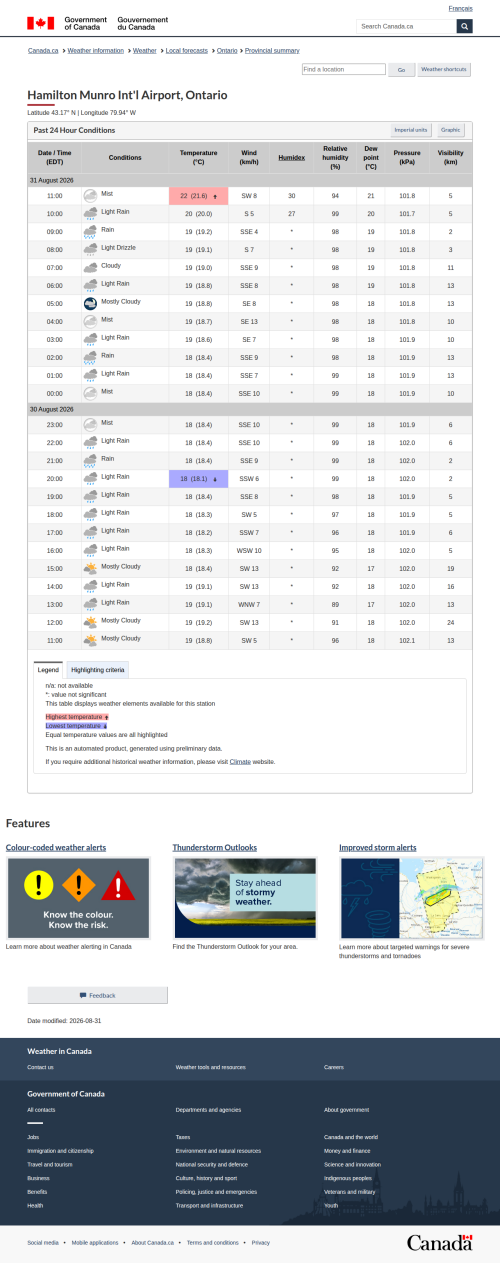Click the Mostly Cloudy sun icon at 15:00

[x=90, y=568]
